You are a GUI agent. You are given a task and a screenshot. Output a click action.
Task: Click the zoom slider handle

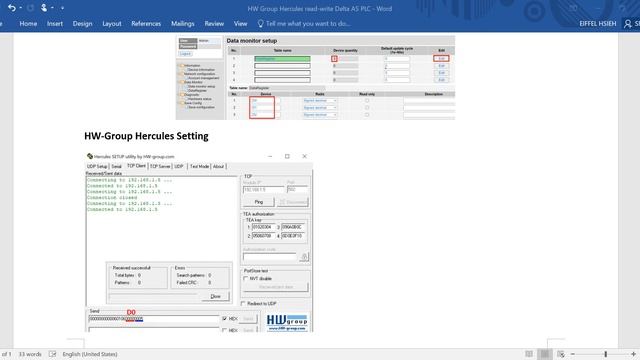tap(606, 354)
